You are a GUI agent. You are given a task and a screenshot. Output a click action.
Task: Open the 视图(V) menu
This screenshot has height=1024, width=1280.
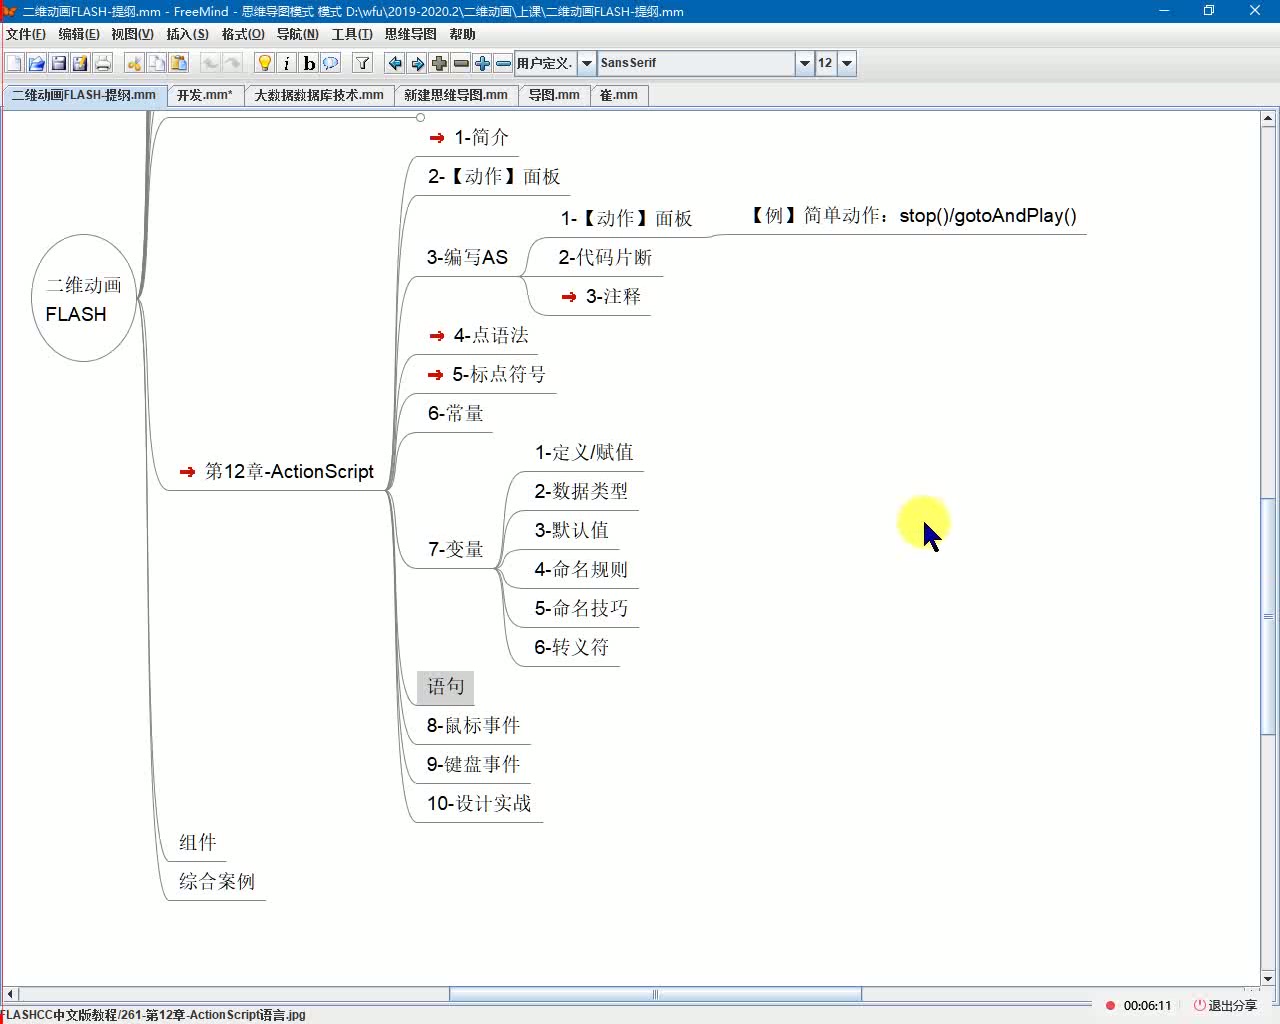coord(132,34)
